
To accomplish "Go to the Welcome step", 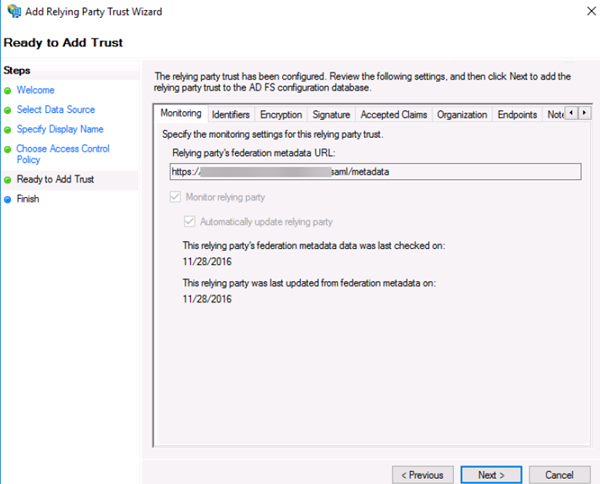I will (35, 90).
